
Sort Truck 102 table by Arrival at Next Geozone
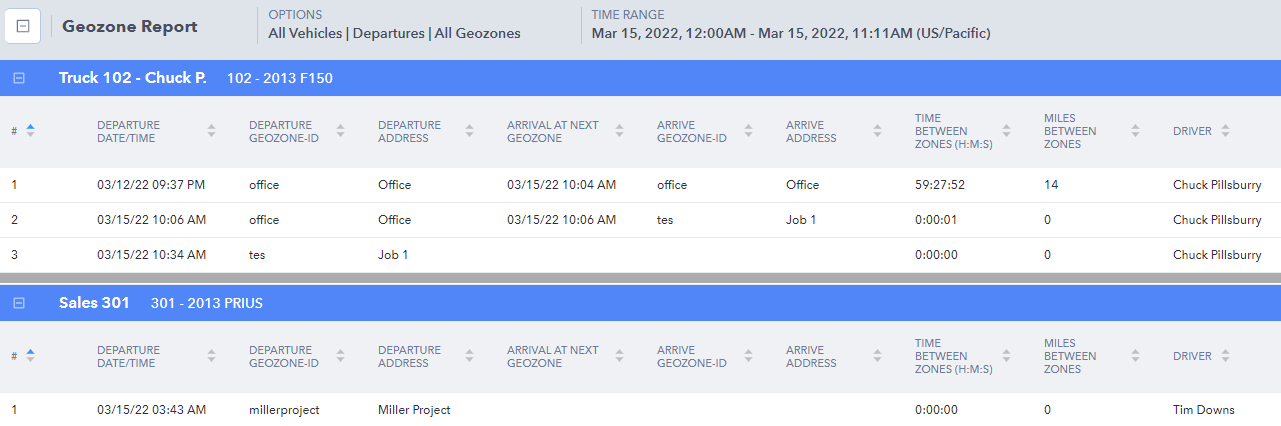(619, 131)
